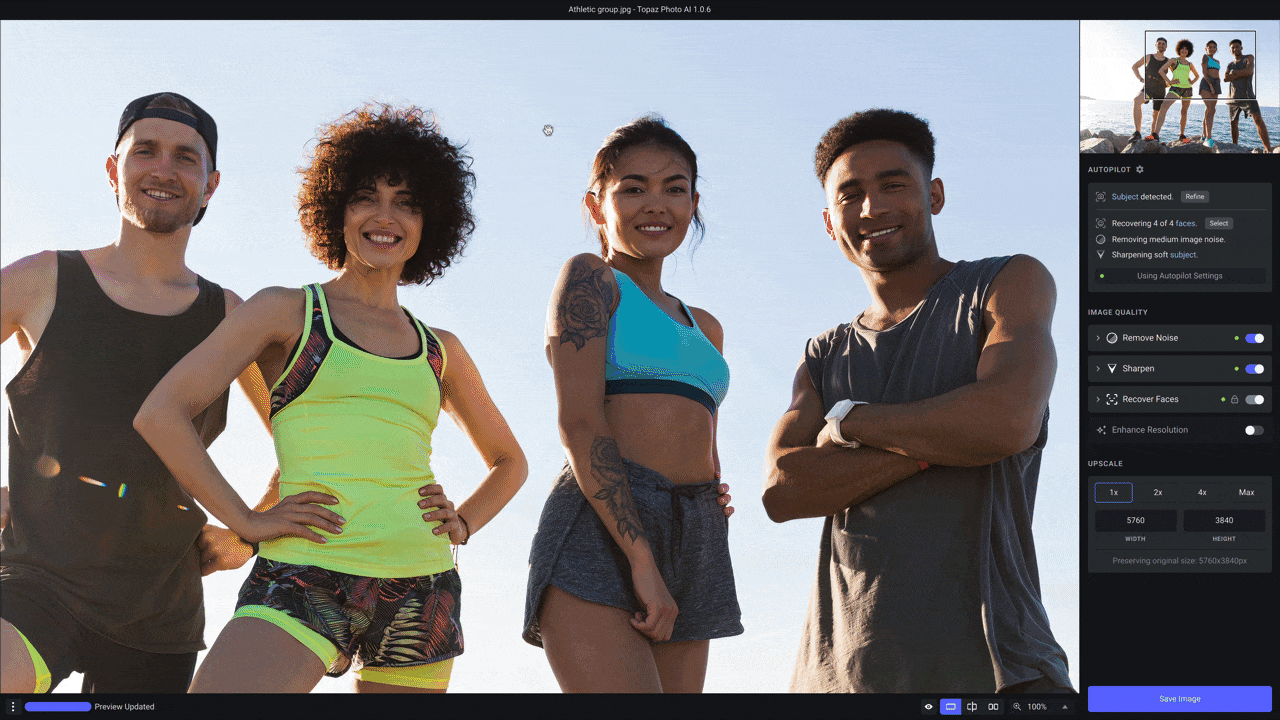Screen dimensions: 1280x720
Task: Click Refine button next to Subject detected
Action: 1195,197
